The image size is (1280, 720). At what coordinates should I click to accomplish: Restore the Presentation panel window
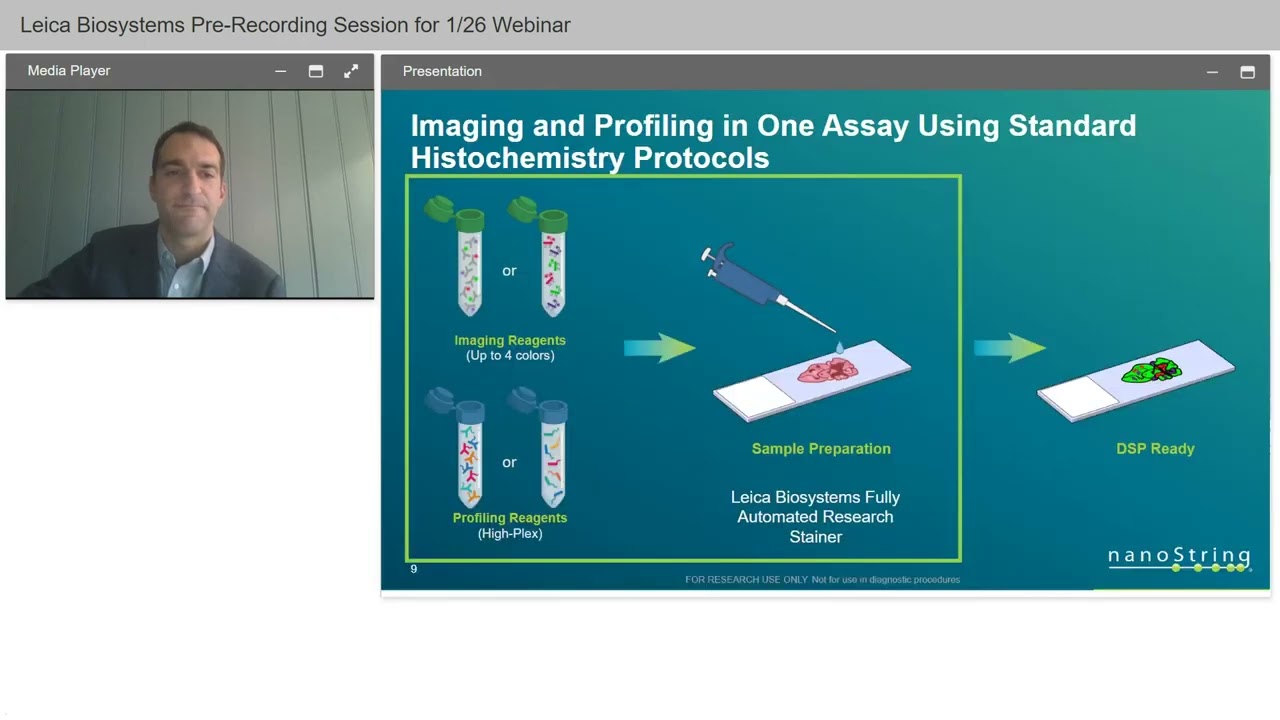pos(1247,72)
